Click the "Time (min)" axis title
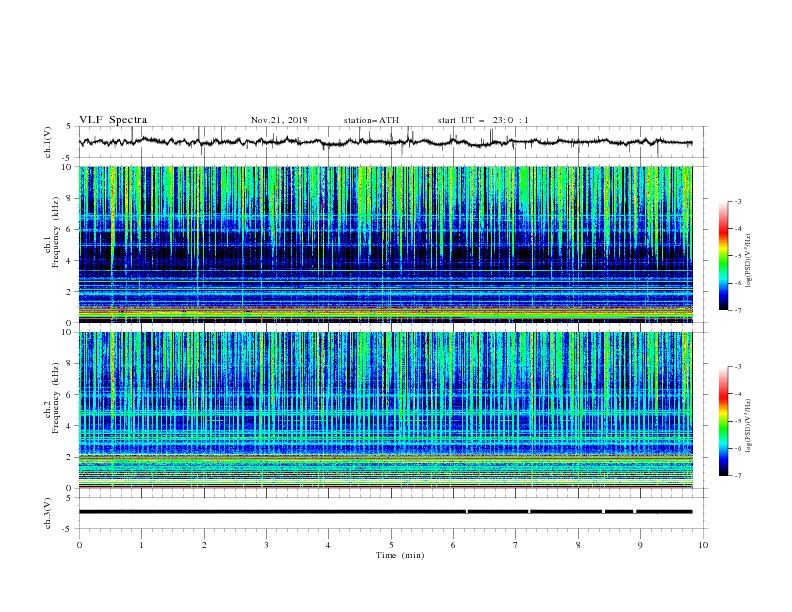 [400, 555]
